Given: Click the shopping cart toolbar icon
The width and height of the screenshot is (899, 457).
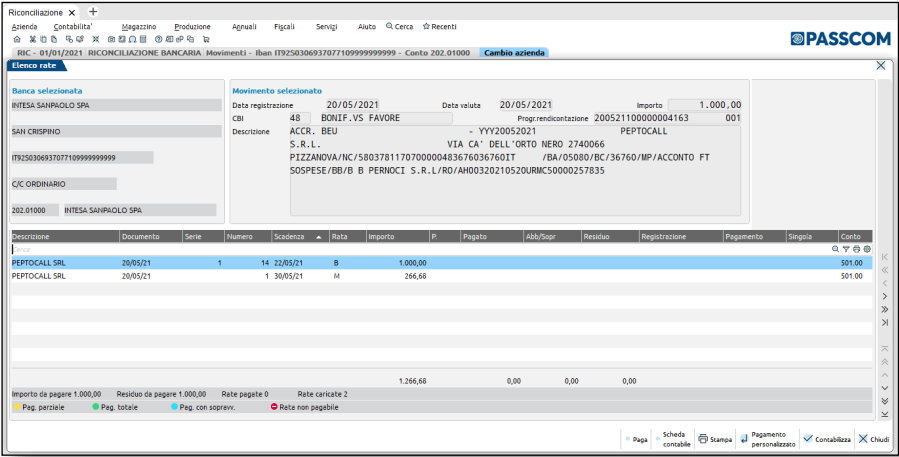Looking at the screenshot, I should (x=206, y=39).
